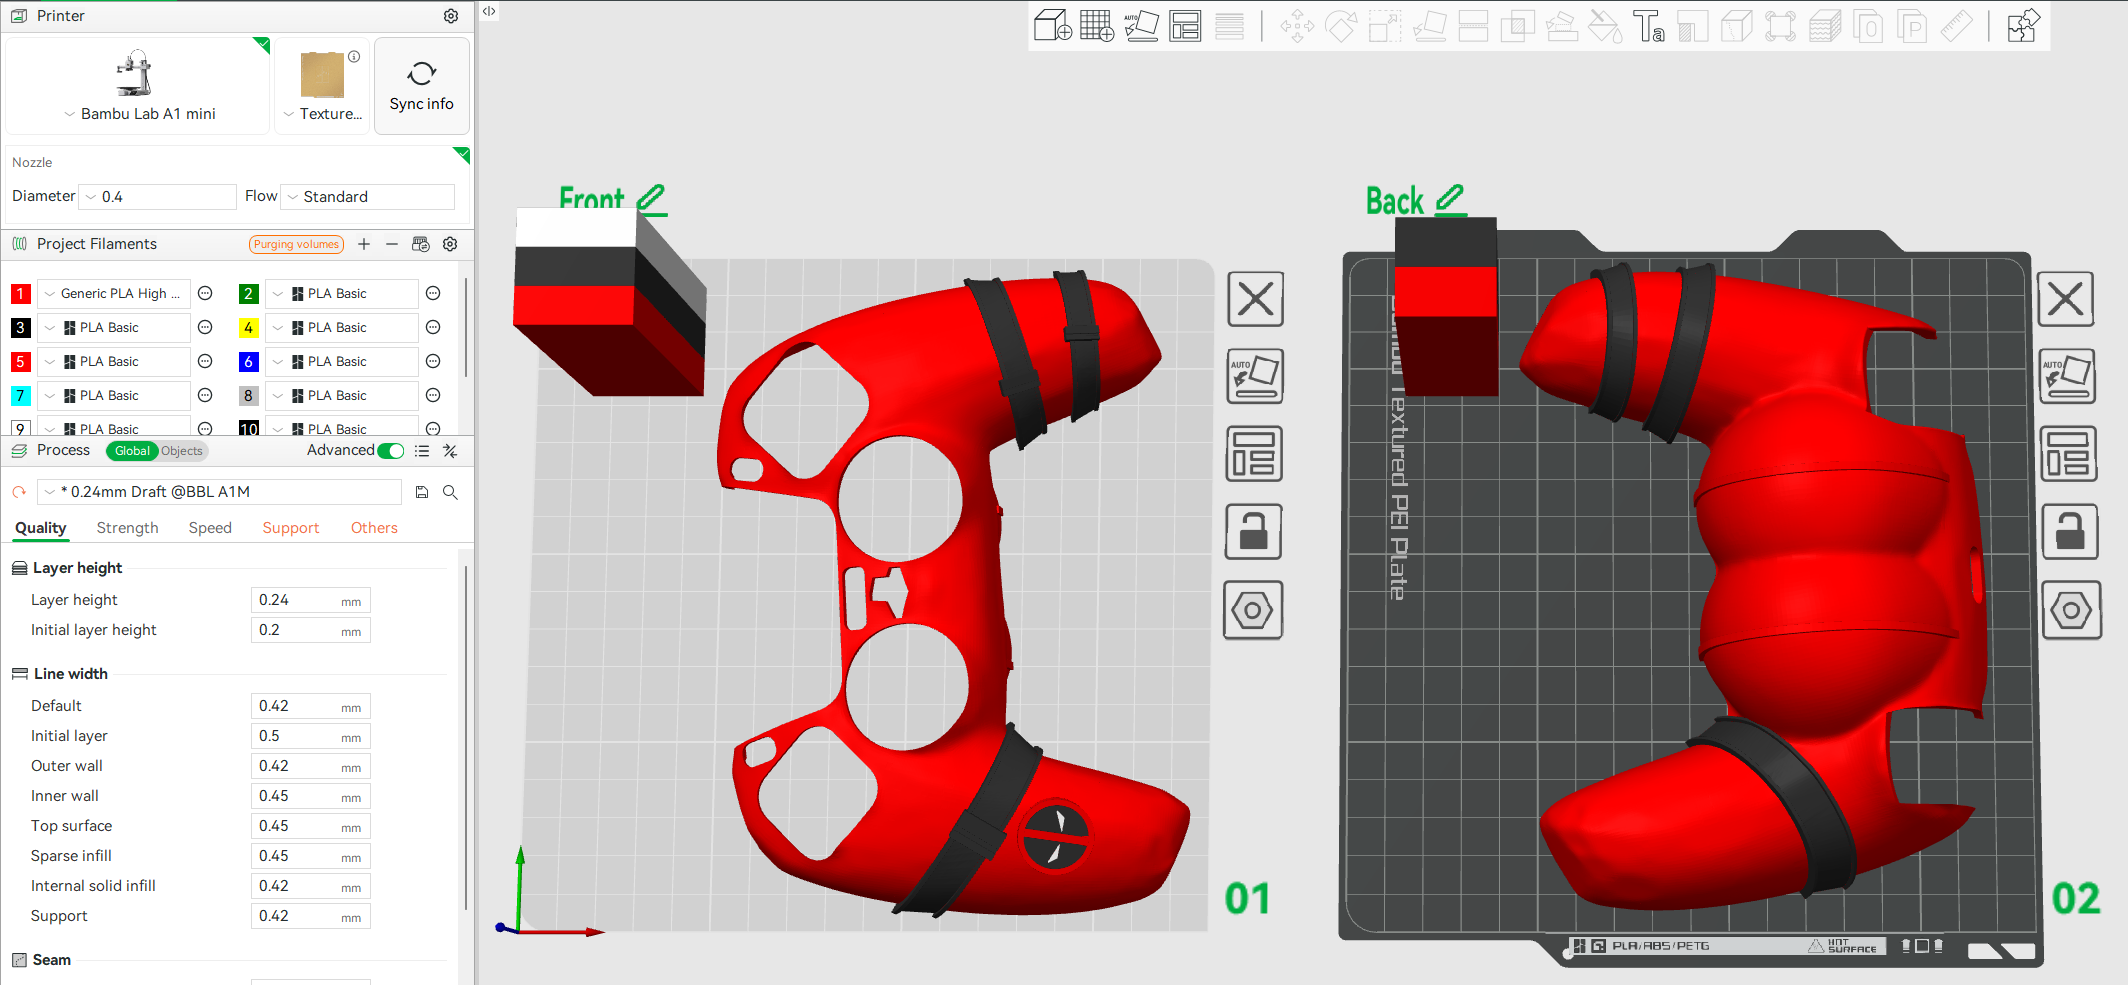Click the Sync info button
The height and width of the screenshot is (985, 2128).
coord(422,86)
